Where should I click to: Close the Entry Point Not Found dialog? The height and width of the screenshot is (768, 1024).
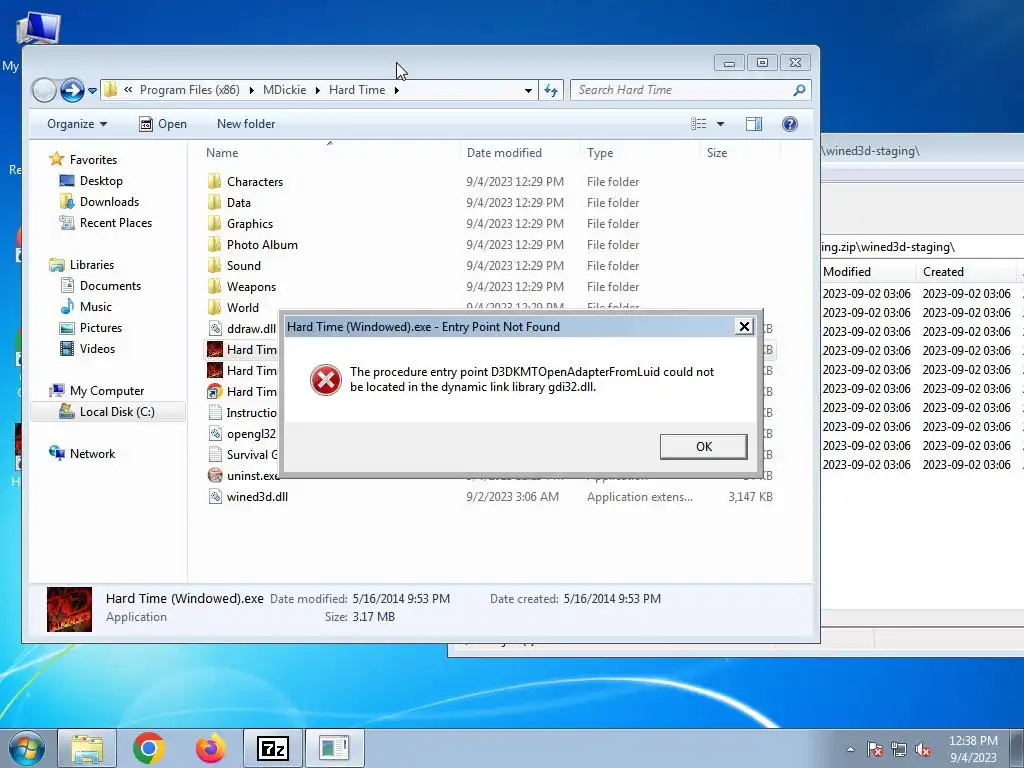tap(744, 327)
